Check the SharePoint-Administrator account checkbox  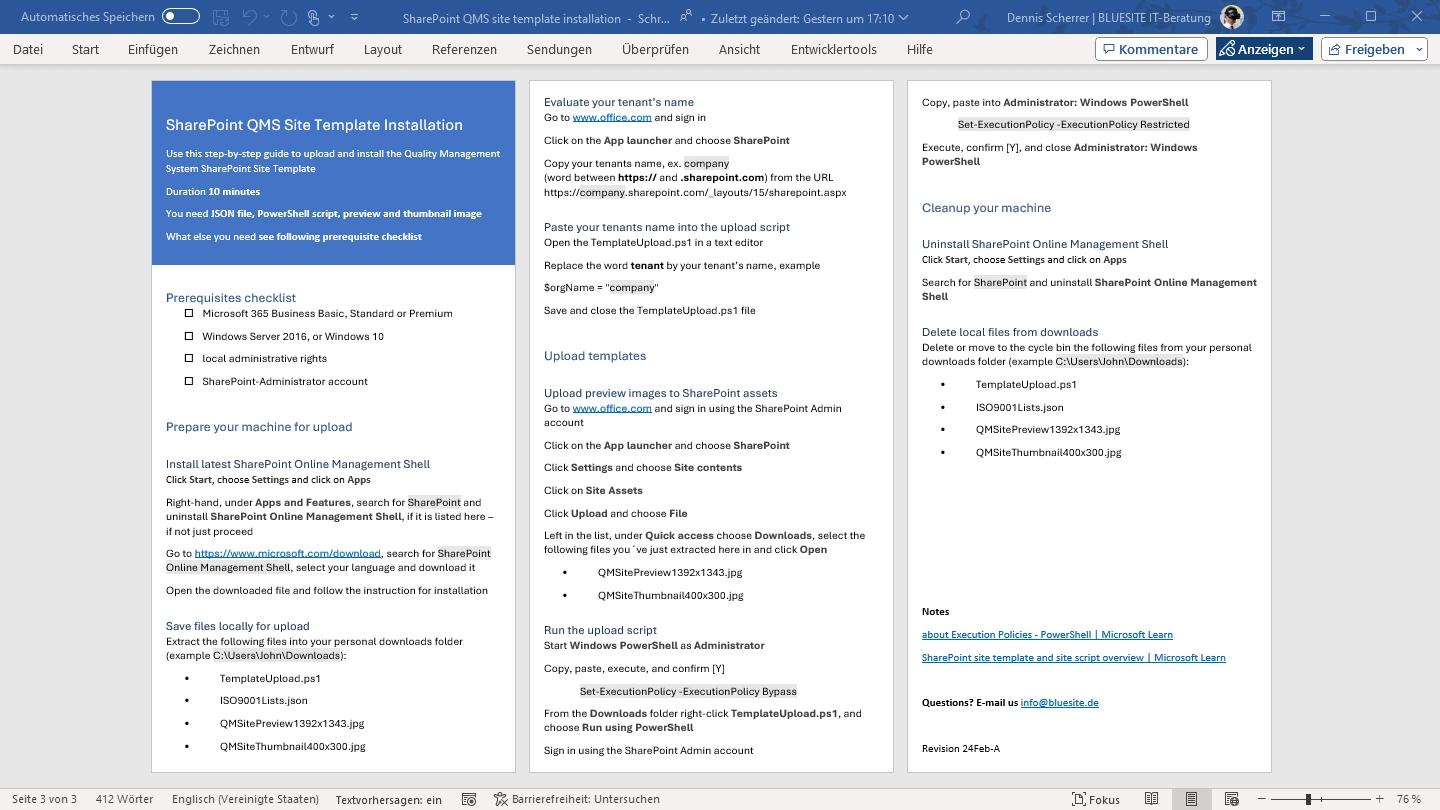pos(189,381)
